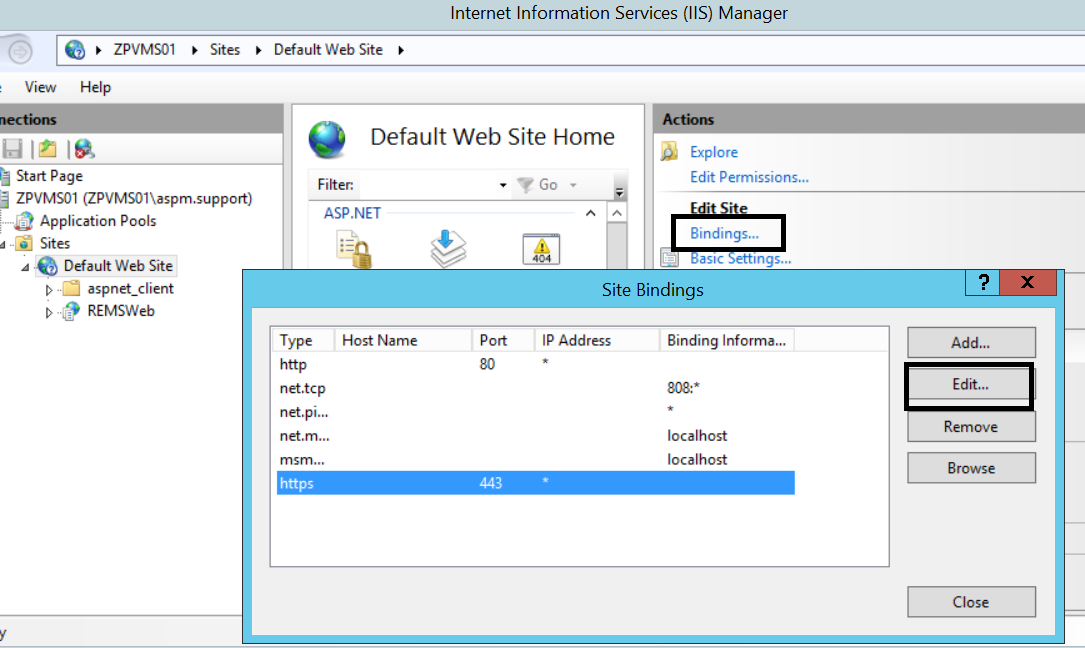Expand the aspnet_client tree node

click(x=48, y=290)
